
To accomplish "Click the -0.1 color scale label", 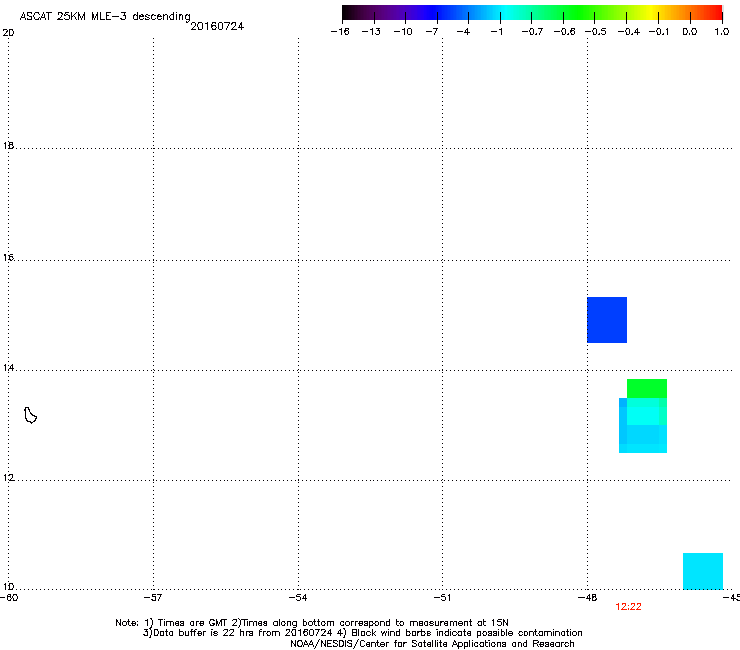I will click(x=659, y=32).
